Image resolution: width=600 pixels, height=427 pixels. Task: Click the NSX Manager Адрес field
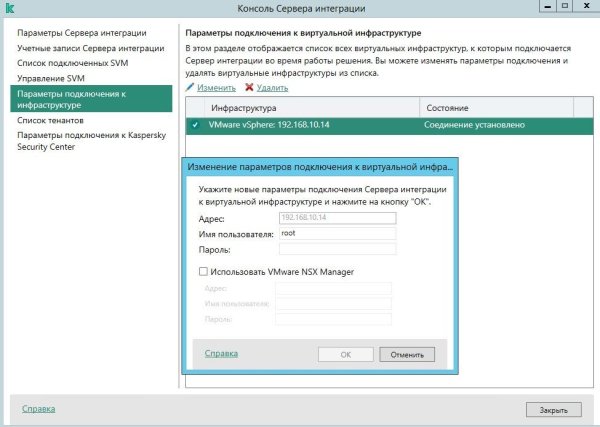tap(333, 288)
